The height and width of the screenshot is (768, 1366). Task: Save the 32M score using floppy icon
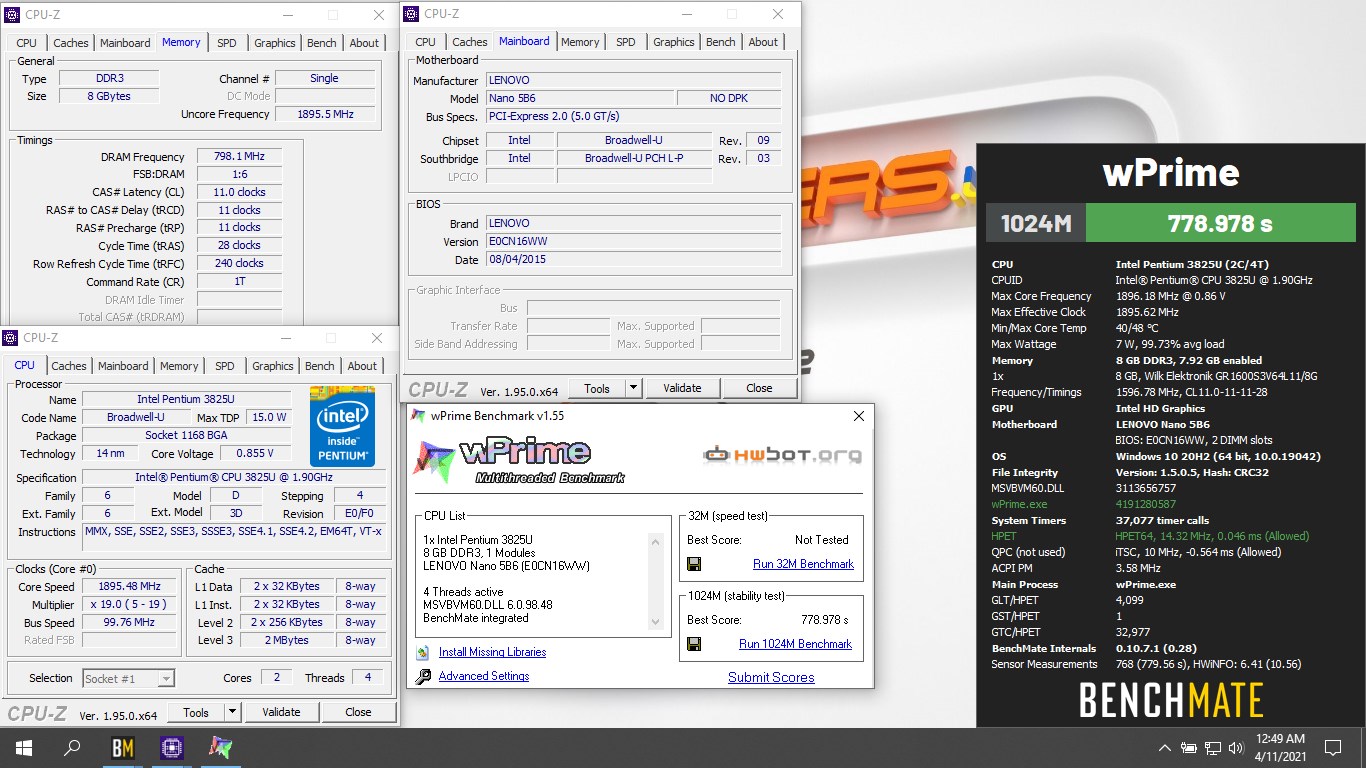pos(694,564)
